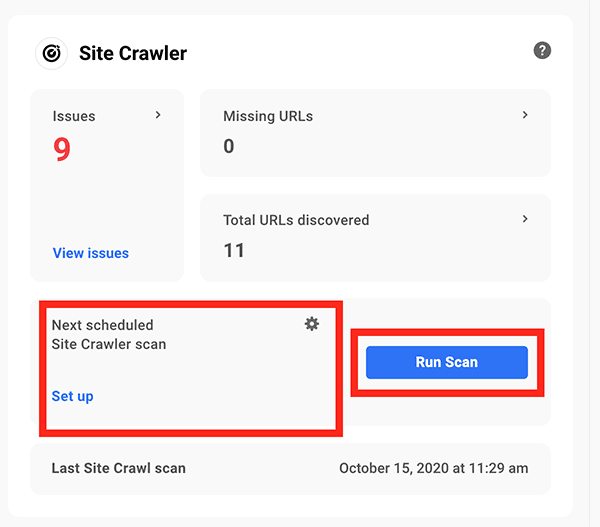Expand the Total URLs discovered chevron

(526, 219)
